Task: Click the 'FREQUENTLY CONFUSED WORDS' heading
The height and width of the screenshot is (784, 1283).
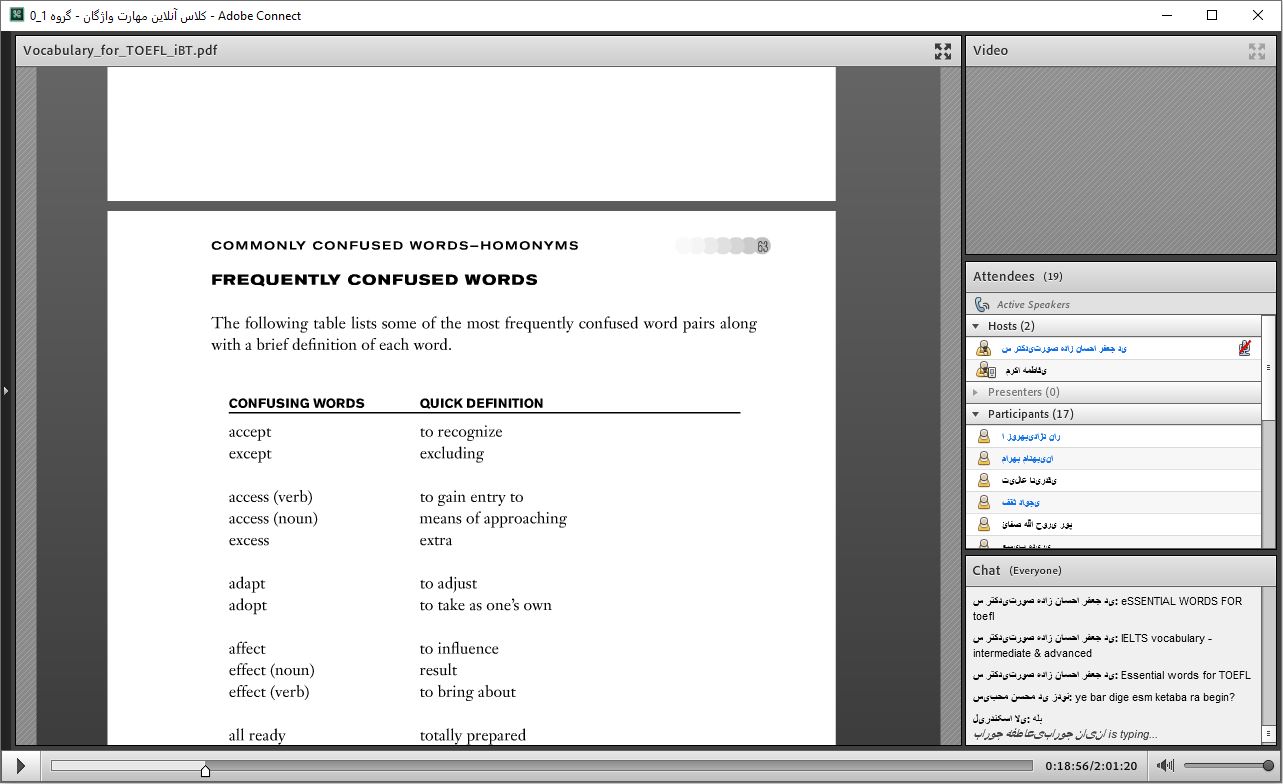Action: pyautogui.click(x=374, y=280)
